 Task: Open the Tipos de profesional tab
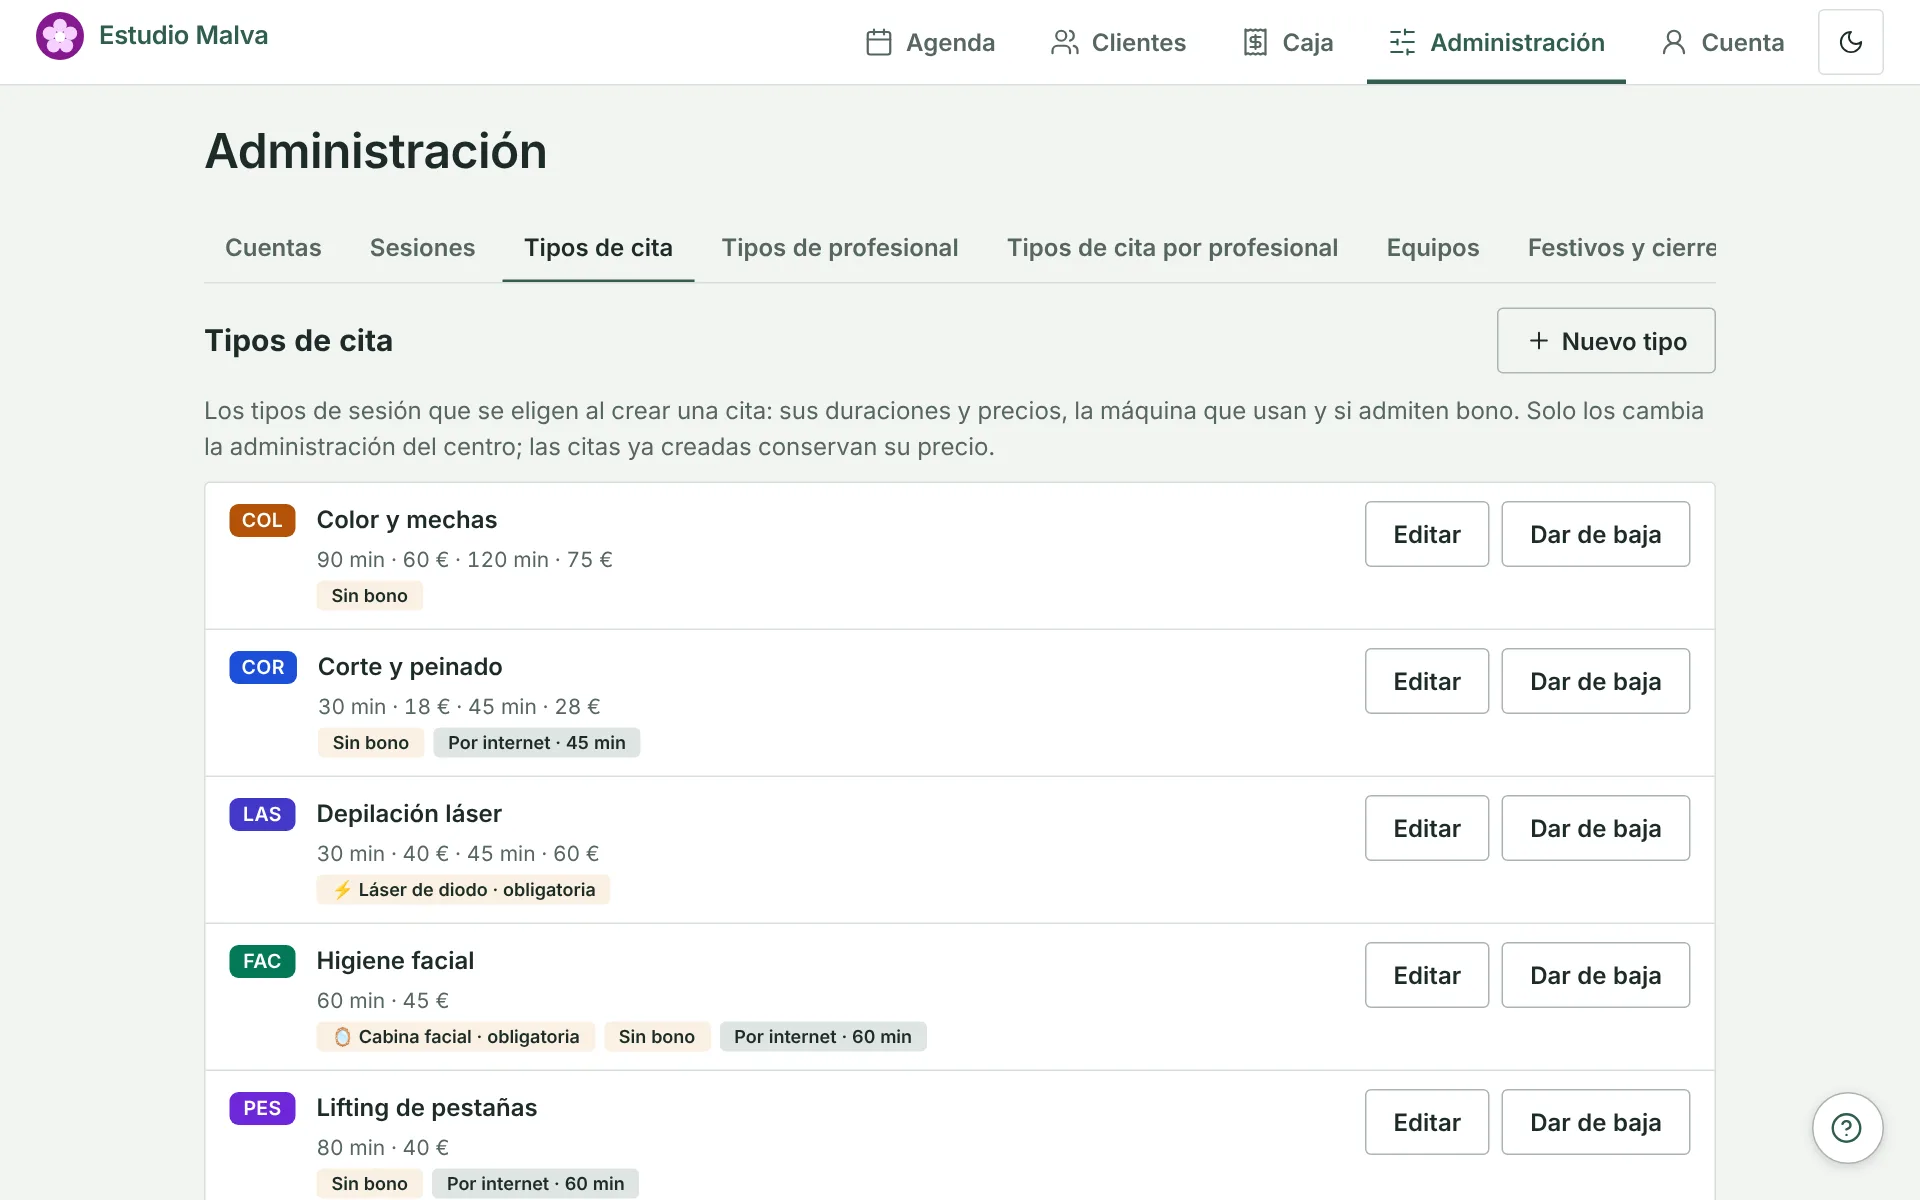click(840, 248)
